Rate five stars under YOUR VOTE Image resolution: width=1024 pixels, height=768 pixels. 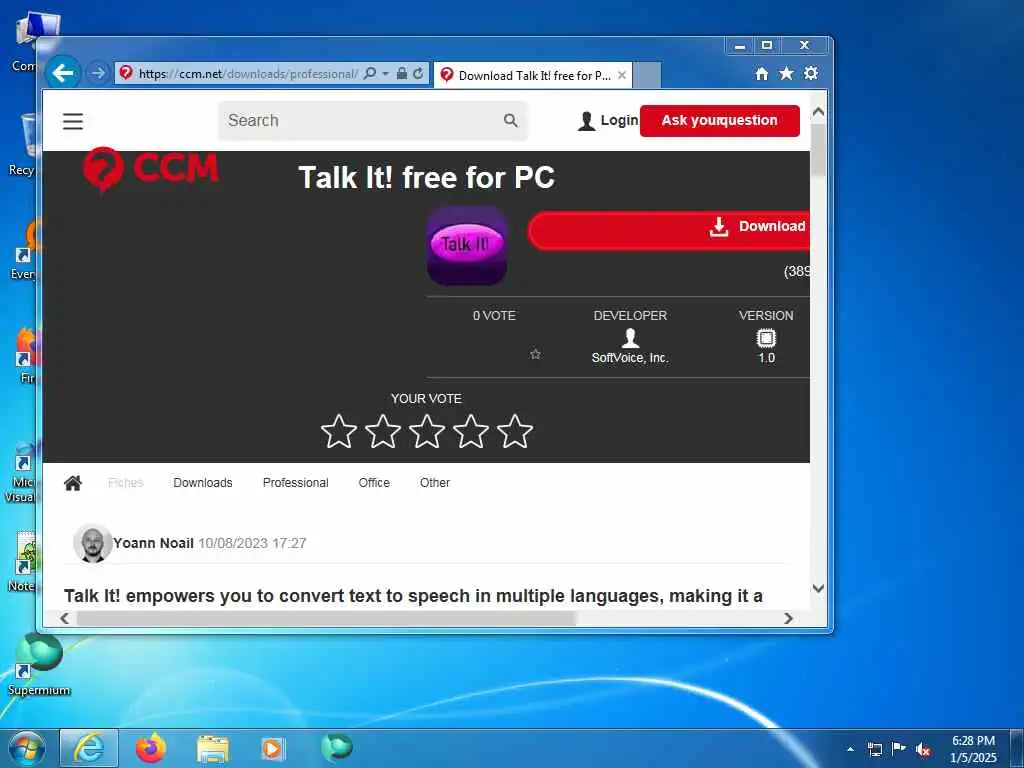(515, 432)
